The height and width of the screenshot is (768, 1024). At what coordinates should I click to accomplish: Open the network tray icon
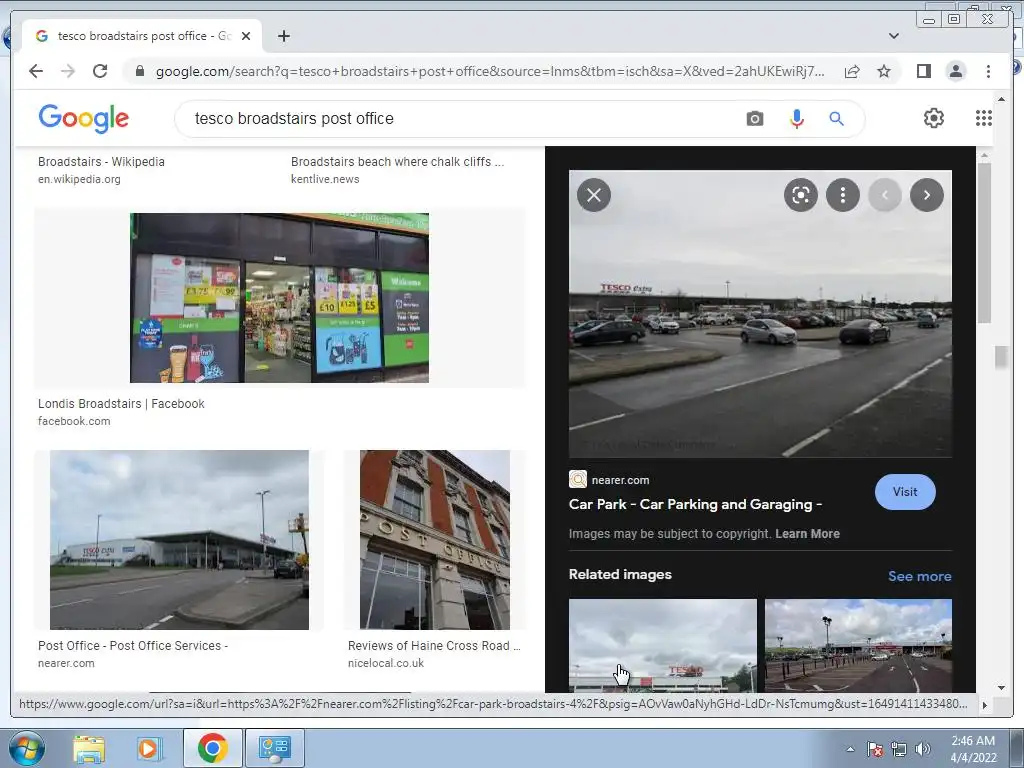pos(899,749)
